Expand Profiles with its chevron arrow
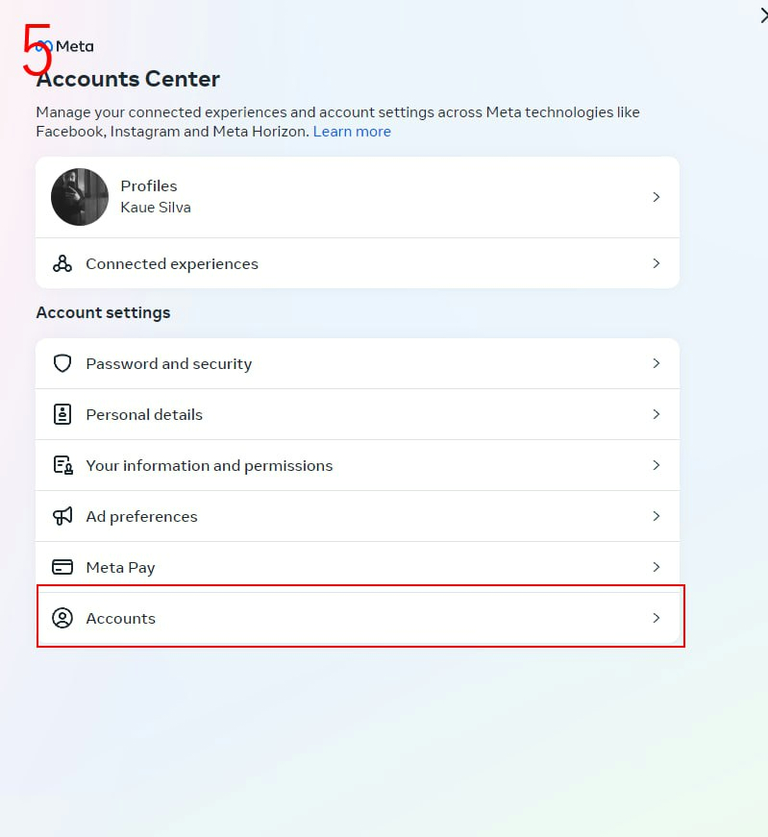Viewport: 768px width, 837px height. click(x=656, y=197)
